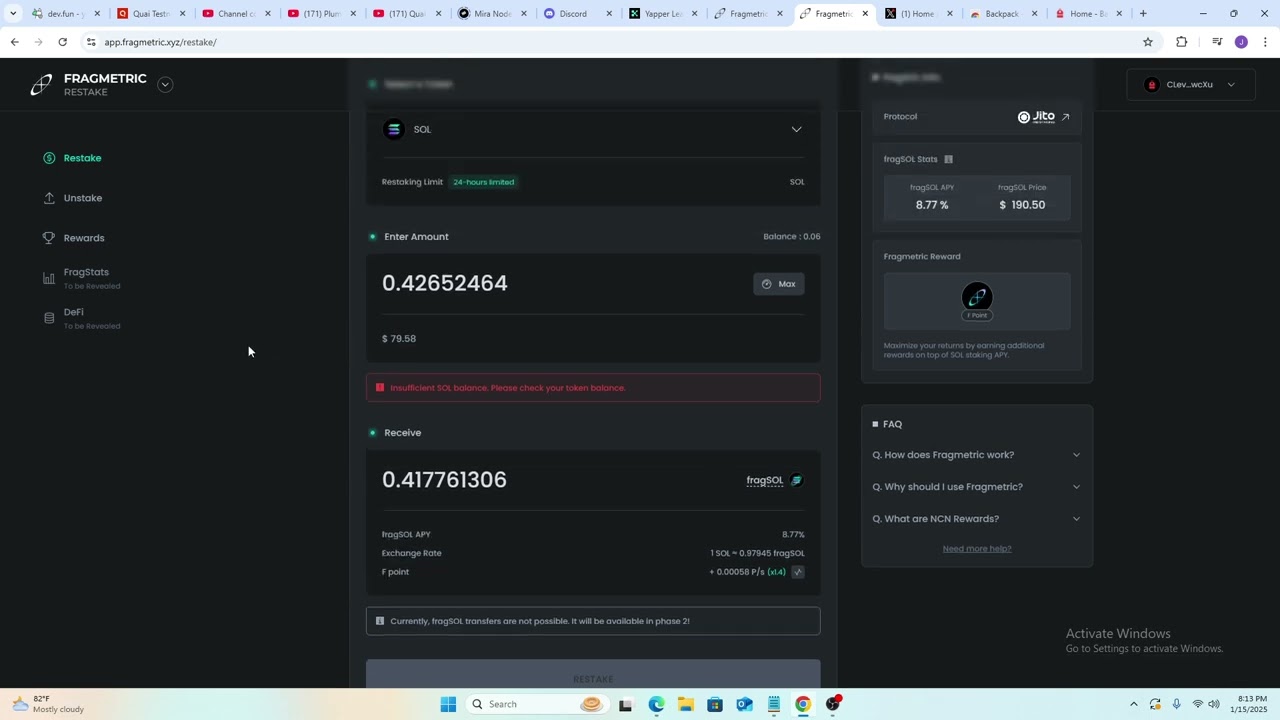Viewport: 1280px width, 720px height.
Task: Reload the page
Action: (62, 42)
